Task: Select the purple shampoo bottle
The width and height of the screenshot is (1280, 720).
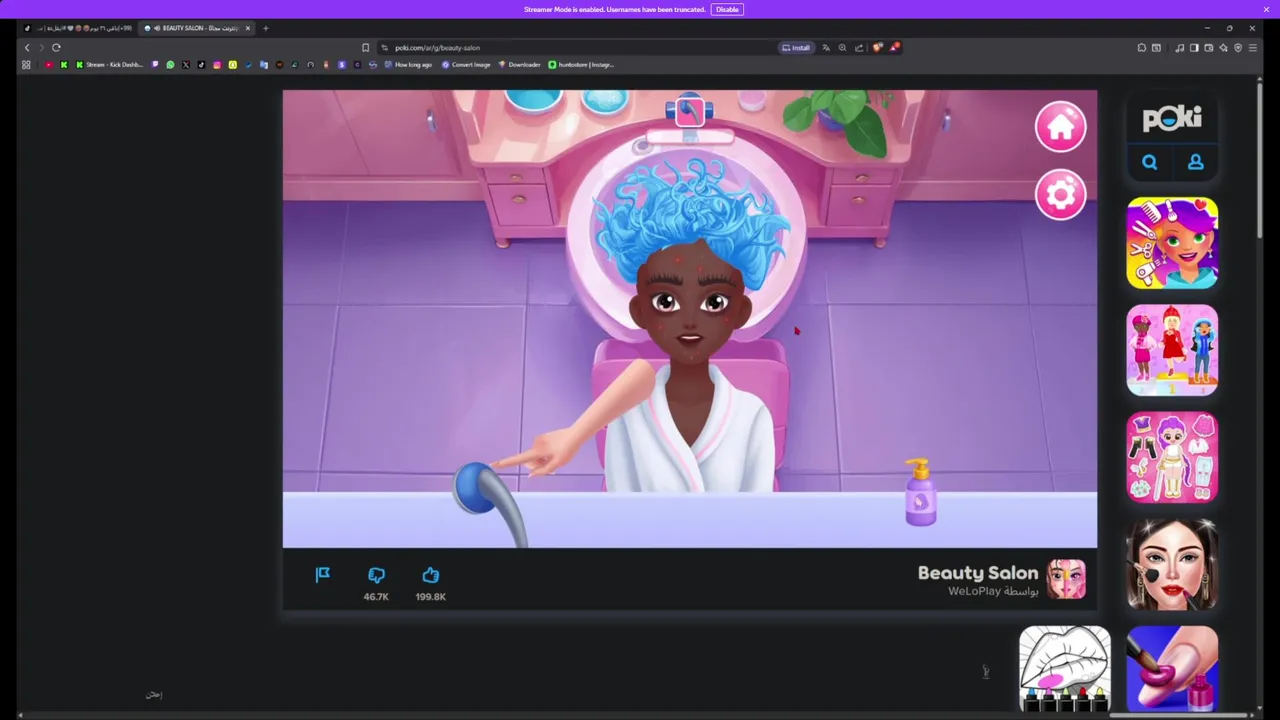Action: pyautogui.click(x=920, y=492)
